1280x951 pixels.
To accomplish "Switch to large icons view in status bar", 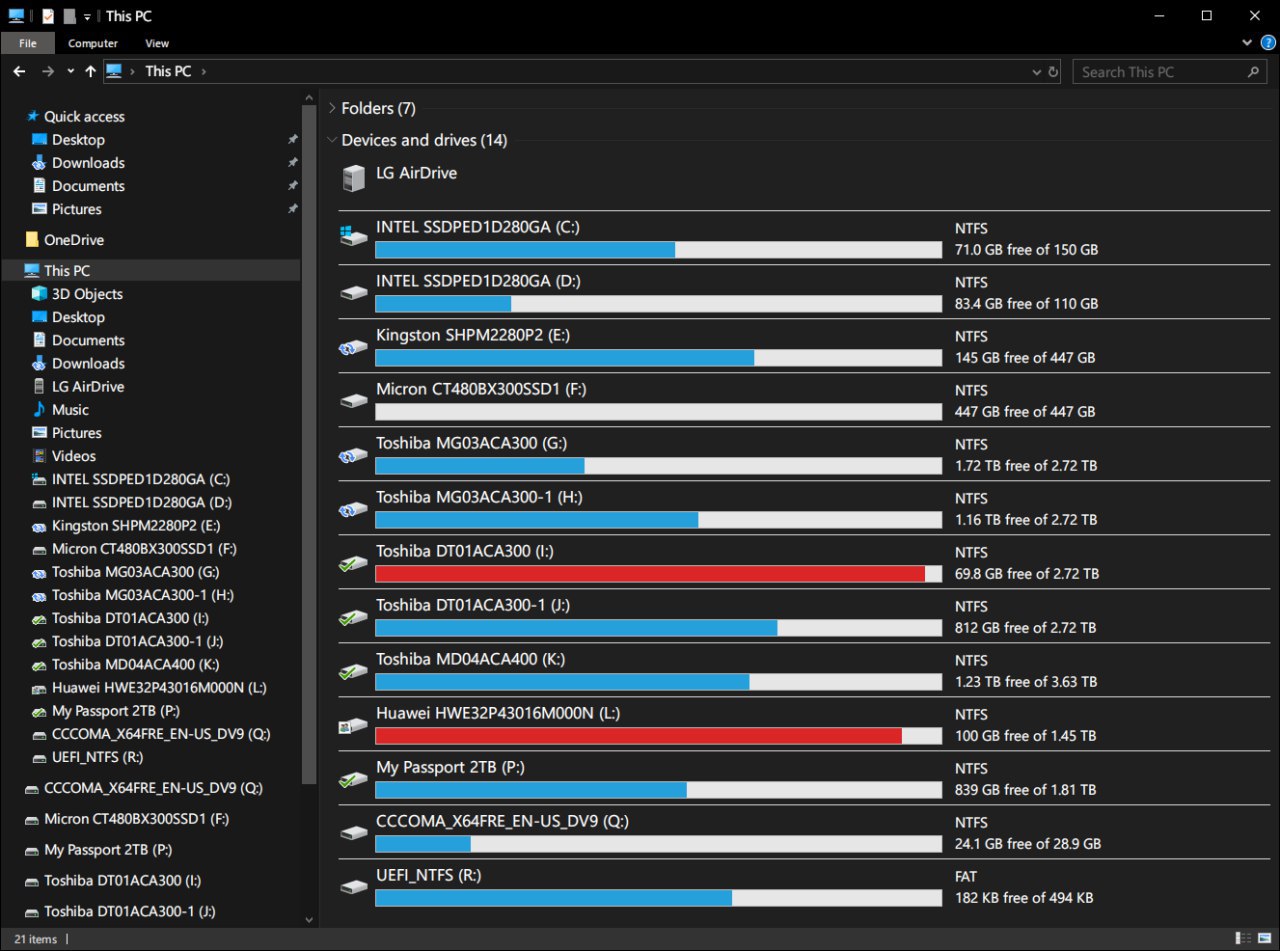I will click(1264, 938).
